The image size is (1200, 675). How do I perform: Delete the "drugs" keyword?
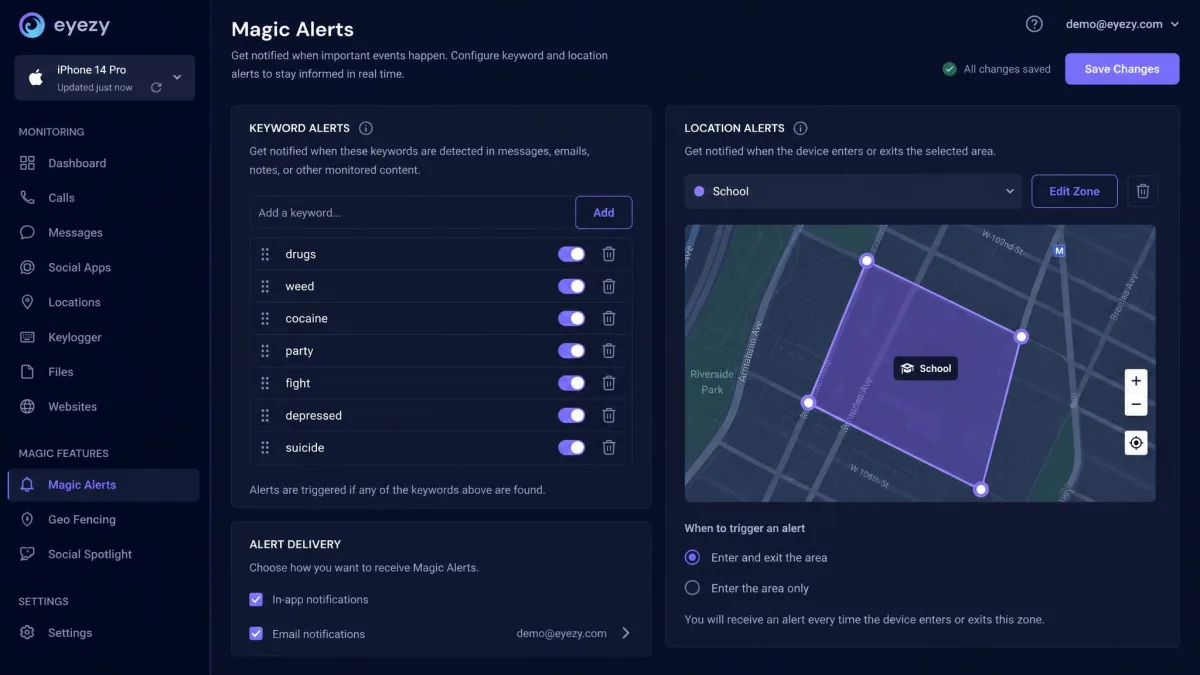click(608, 254)
